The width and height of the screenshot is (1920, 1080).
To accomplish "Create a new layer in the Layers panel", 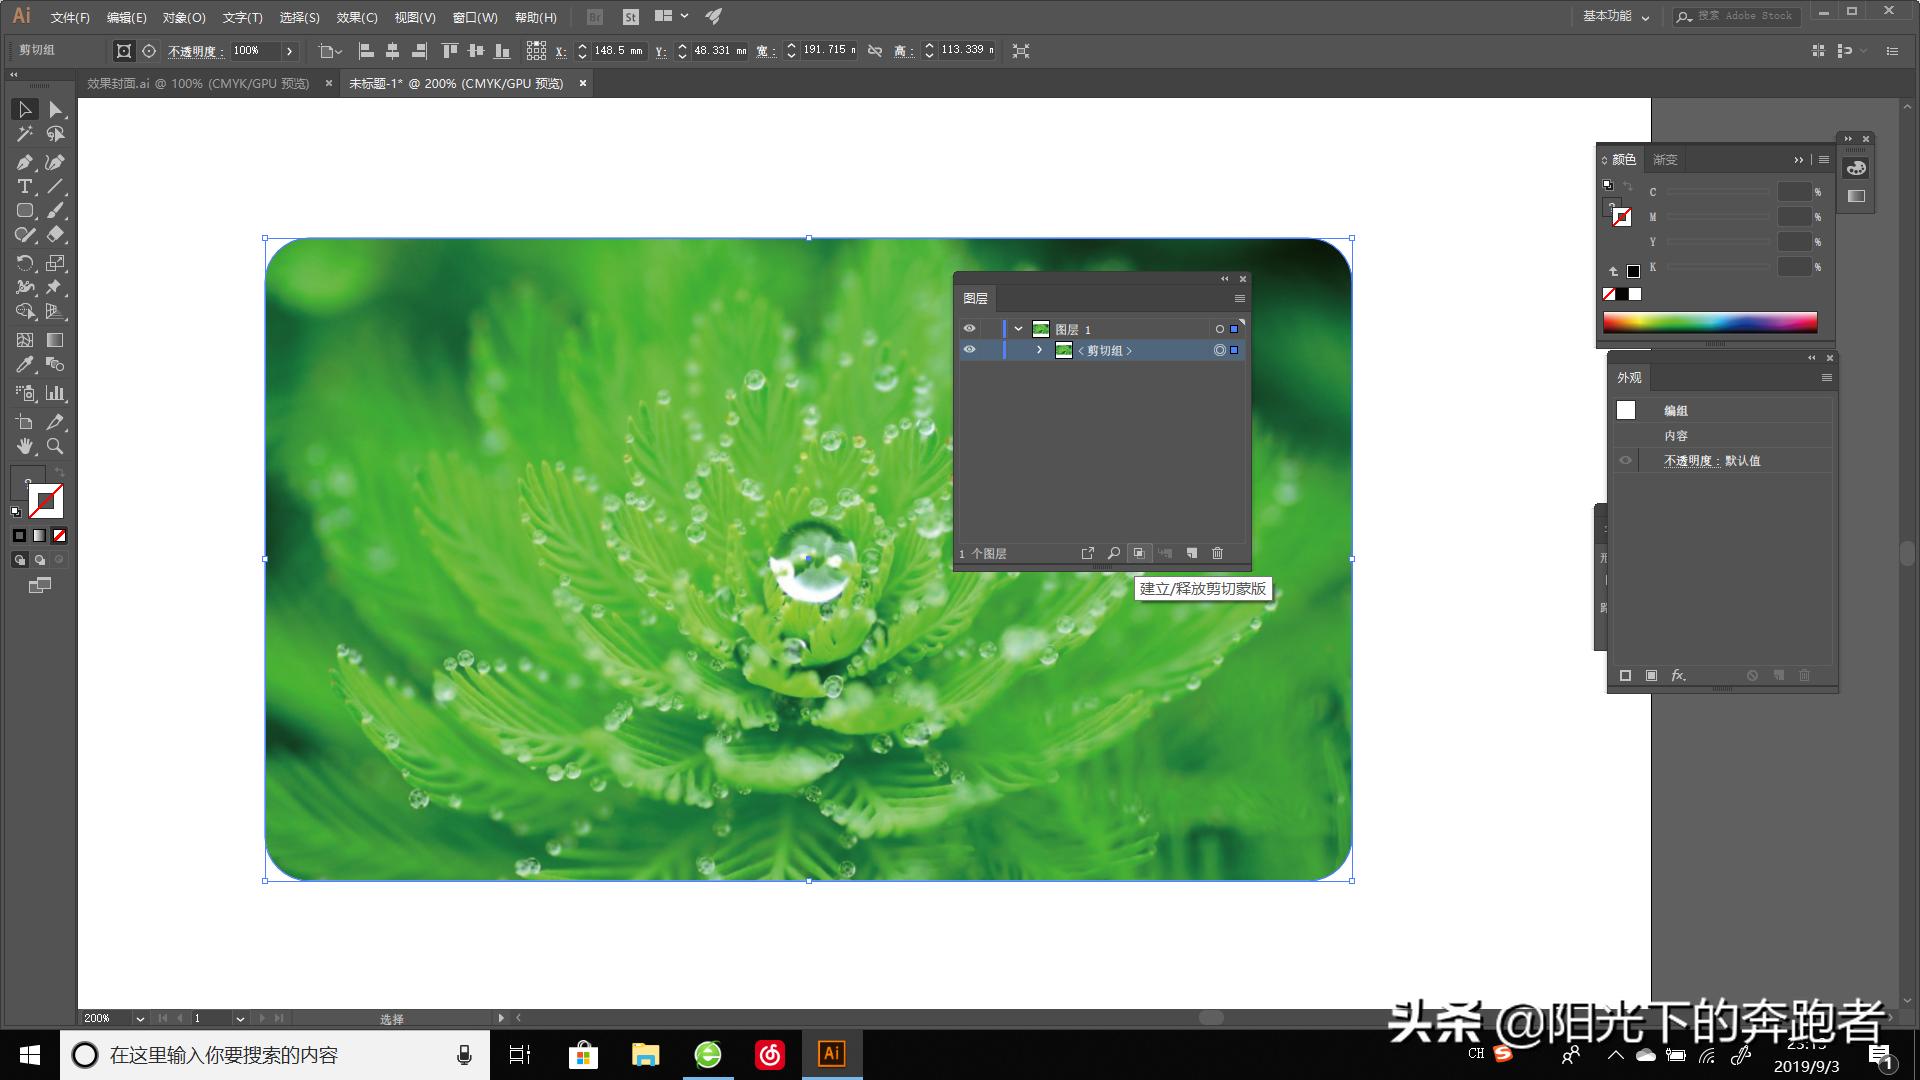I will (1191, 553).
